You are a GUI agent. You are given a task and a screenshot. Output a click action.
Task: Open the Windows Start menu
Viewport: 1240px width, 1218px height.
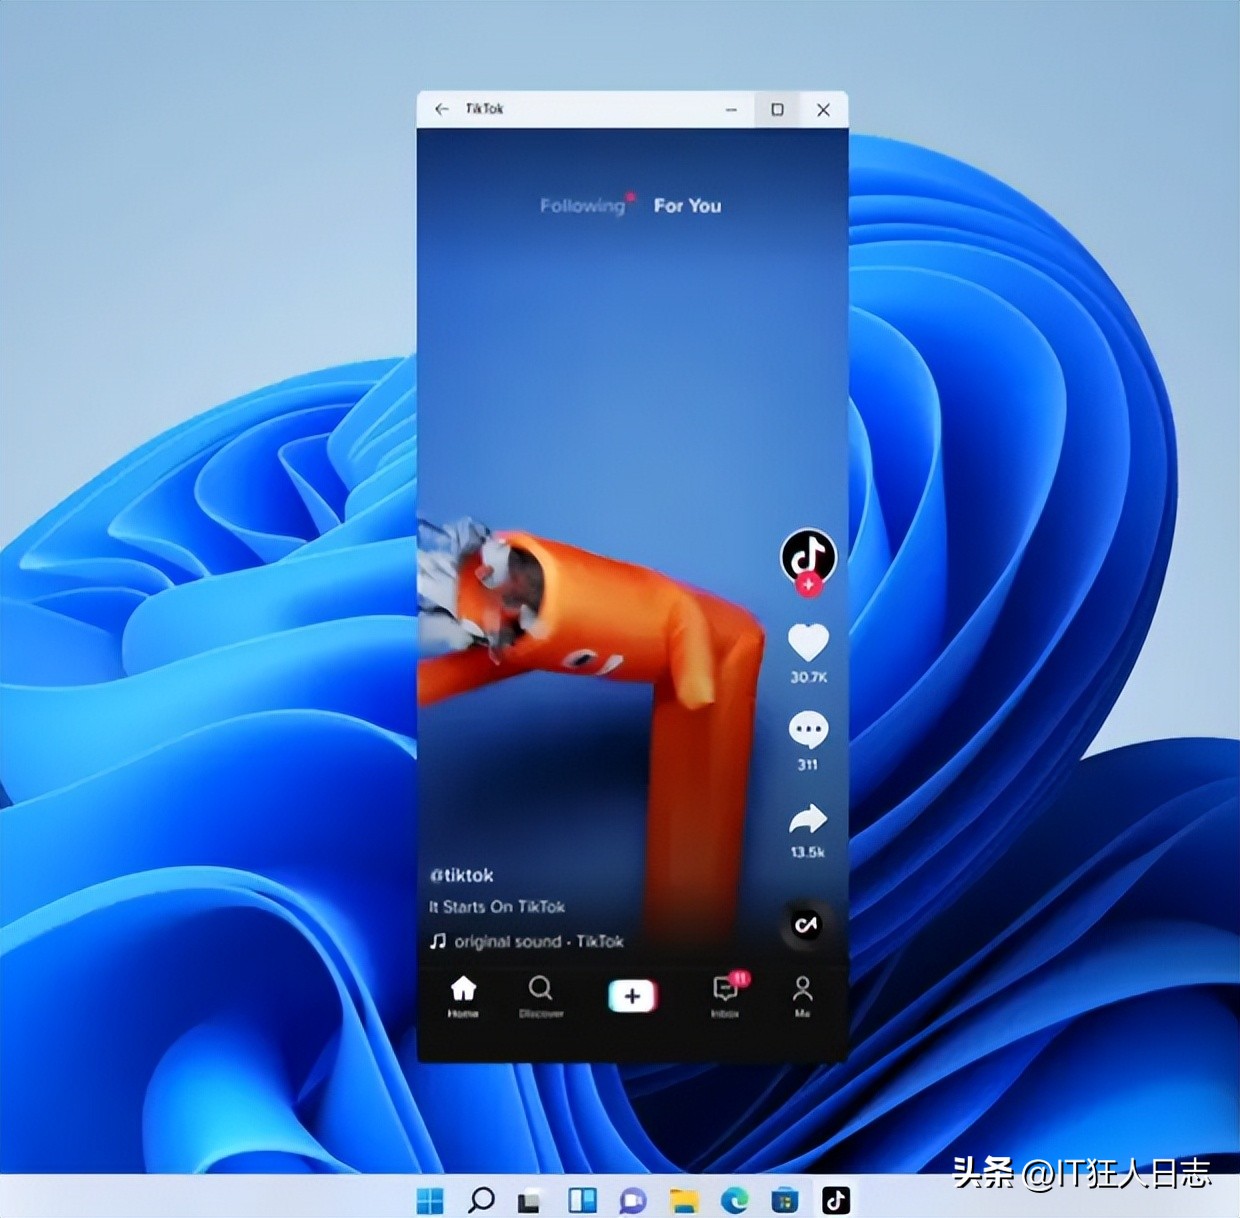click(x=430, y=1199)
